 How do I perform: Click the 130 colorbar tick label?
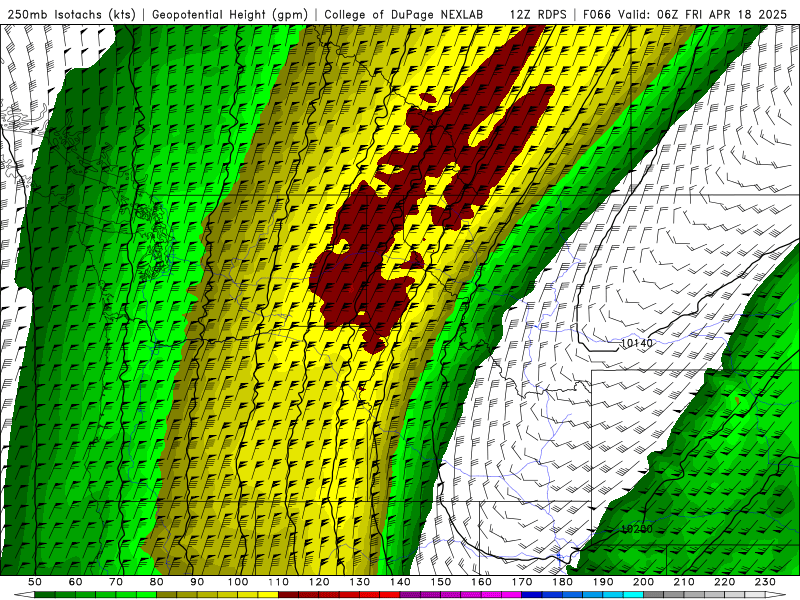[x=360, y=582]
